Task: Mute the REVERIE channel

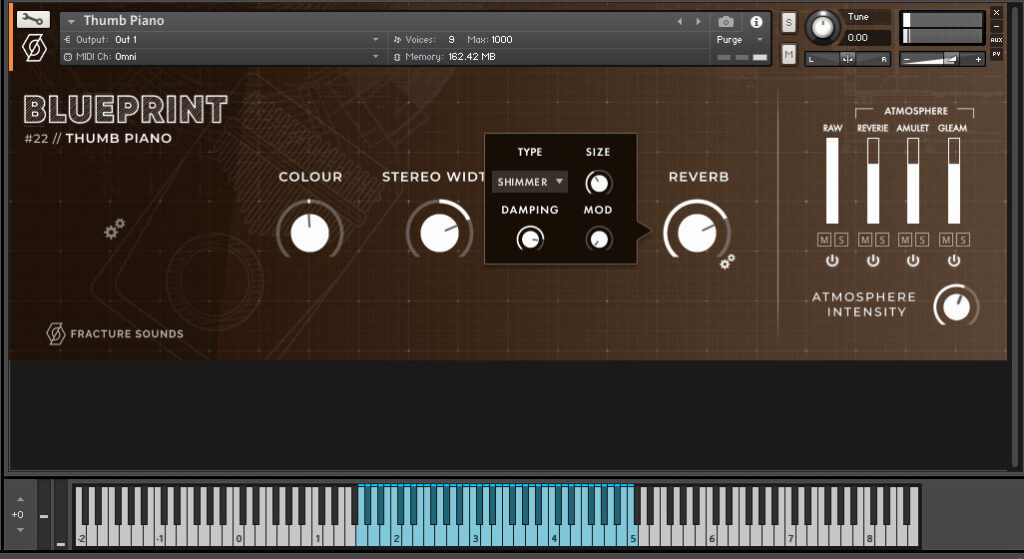Action: (865, 240)
